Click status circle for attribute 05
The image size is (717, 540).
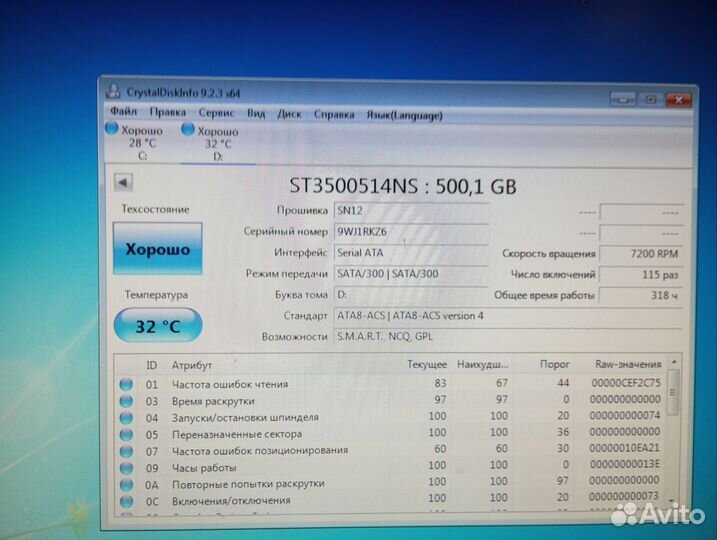(x=127, y=434)
